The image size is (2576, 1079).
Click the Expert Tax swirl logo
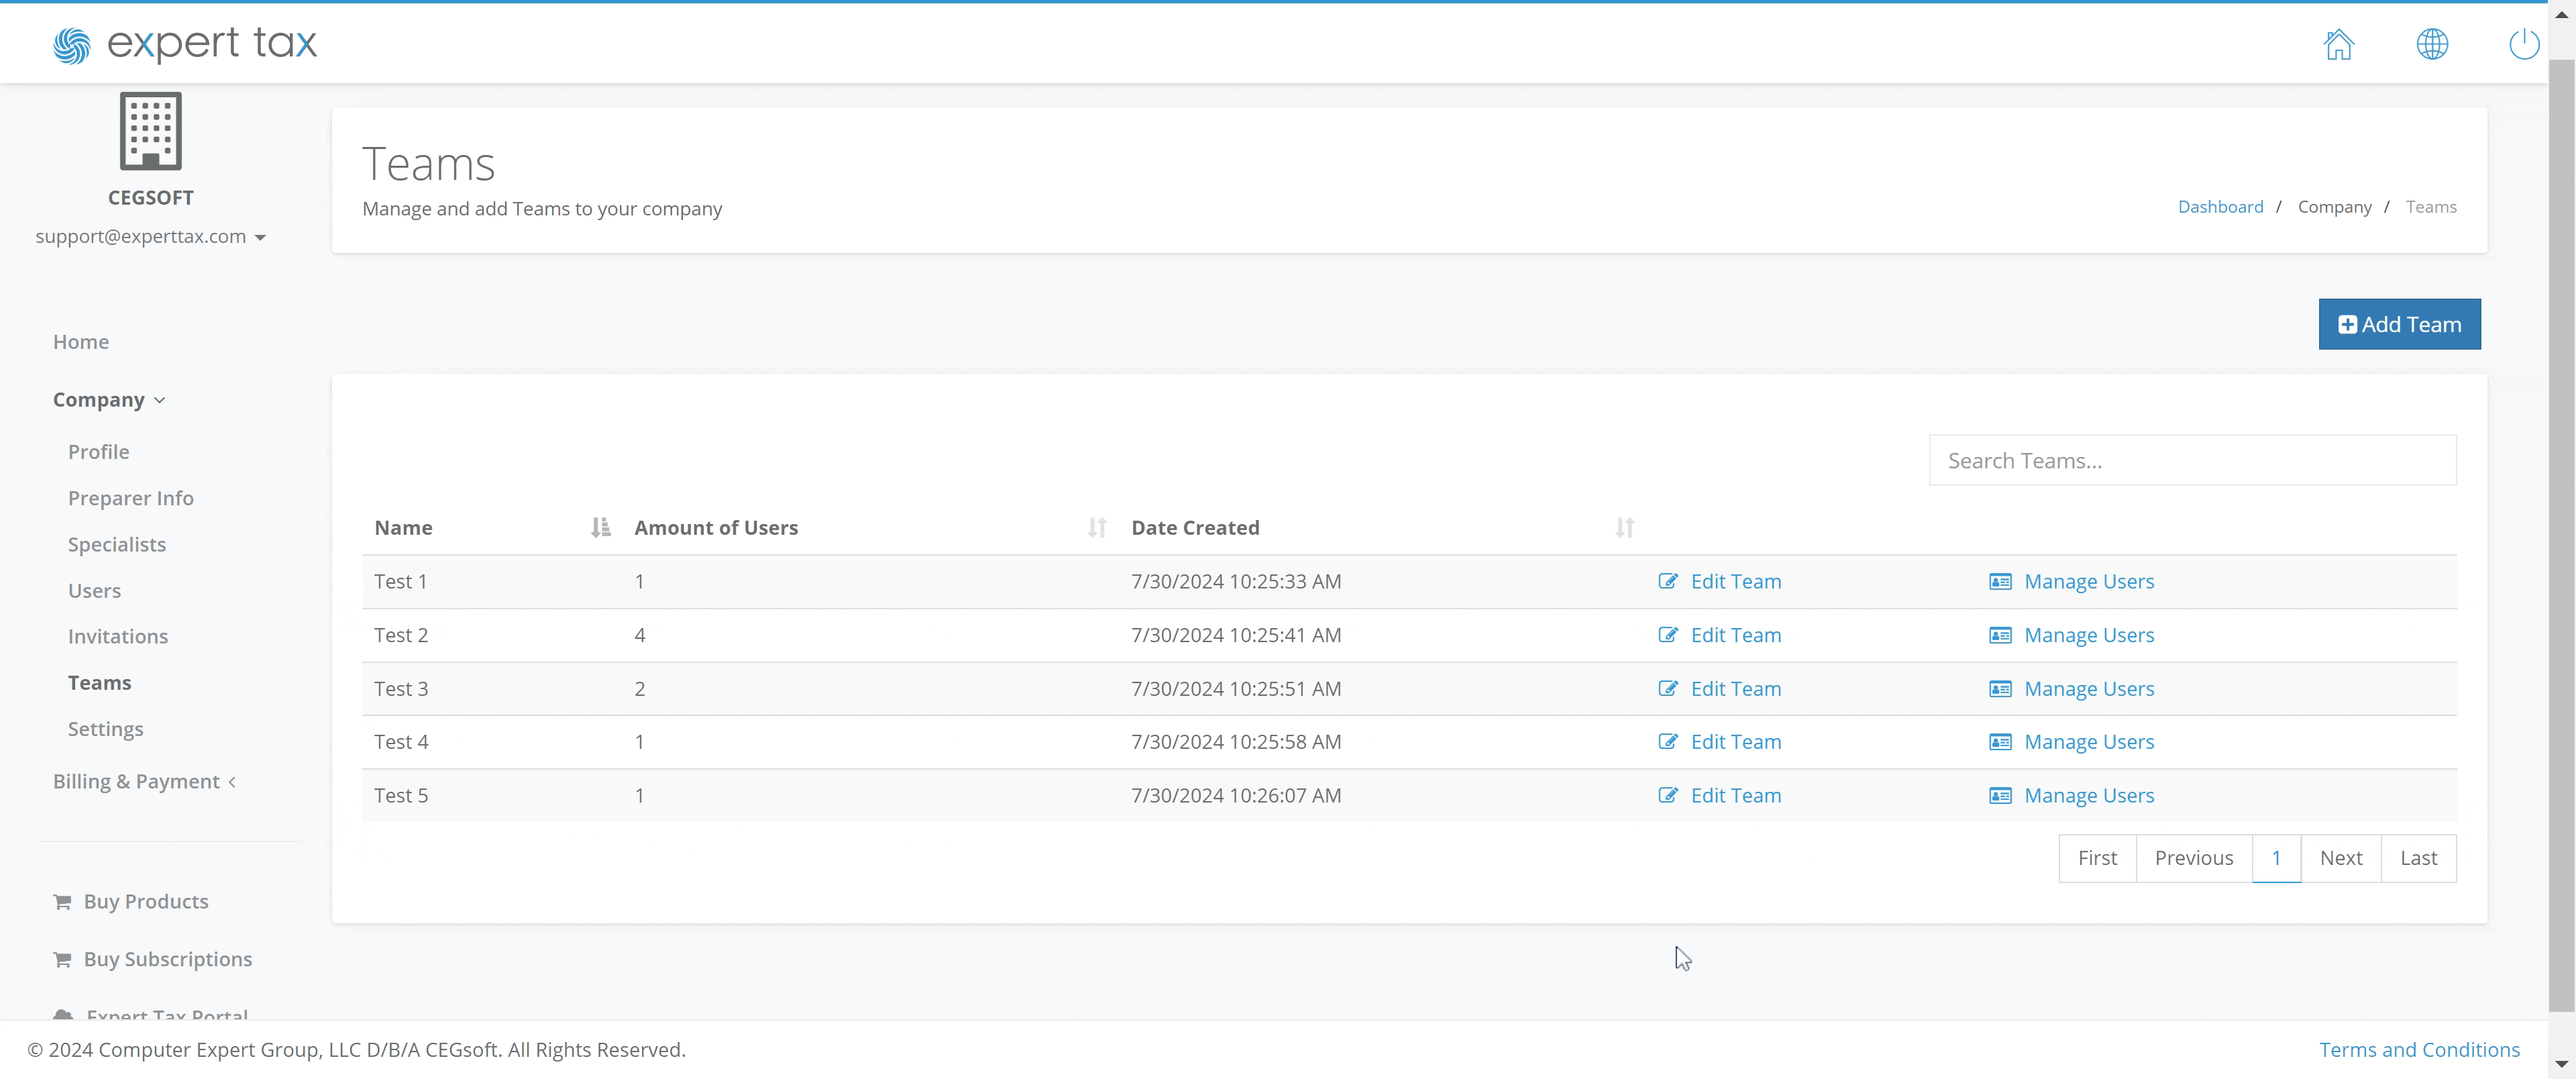[x=71, y=45]
